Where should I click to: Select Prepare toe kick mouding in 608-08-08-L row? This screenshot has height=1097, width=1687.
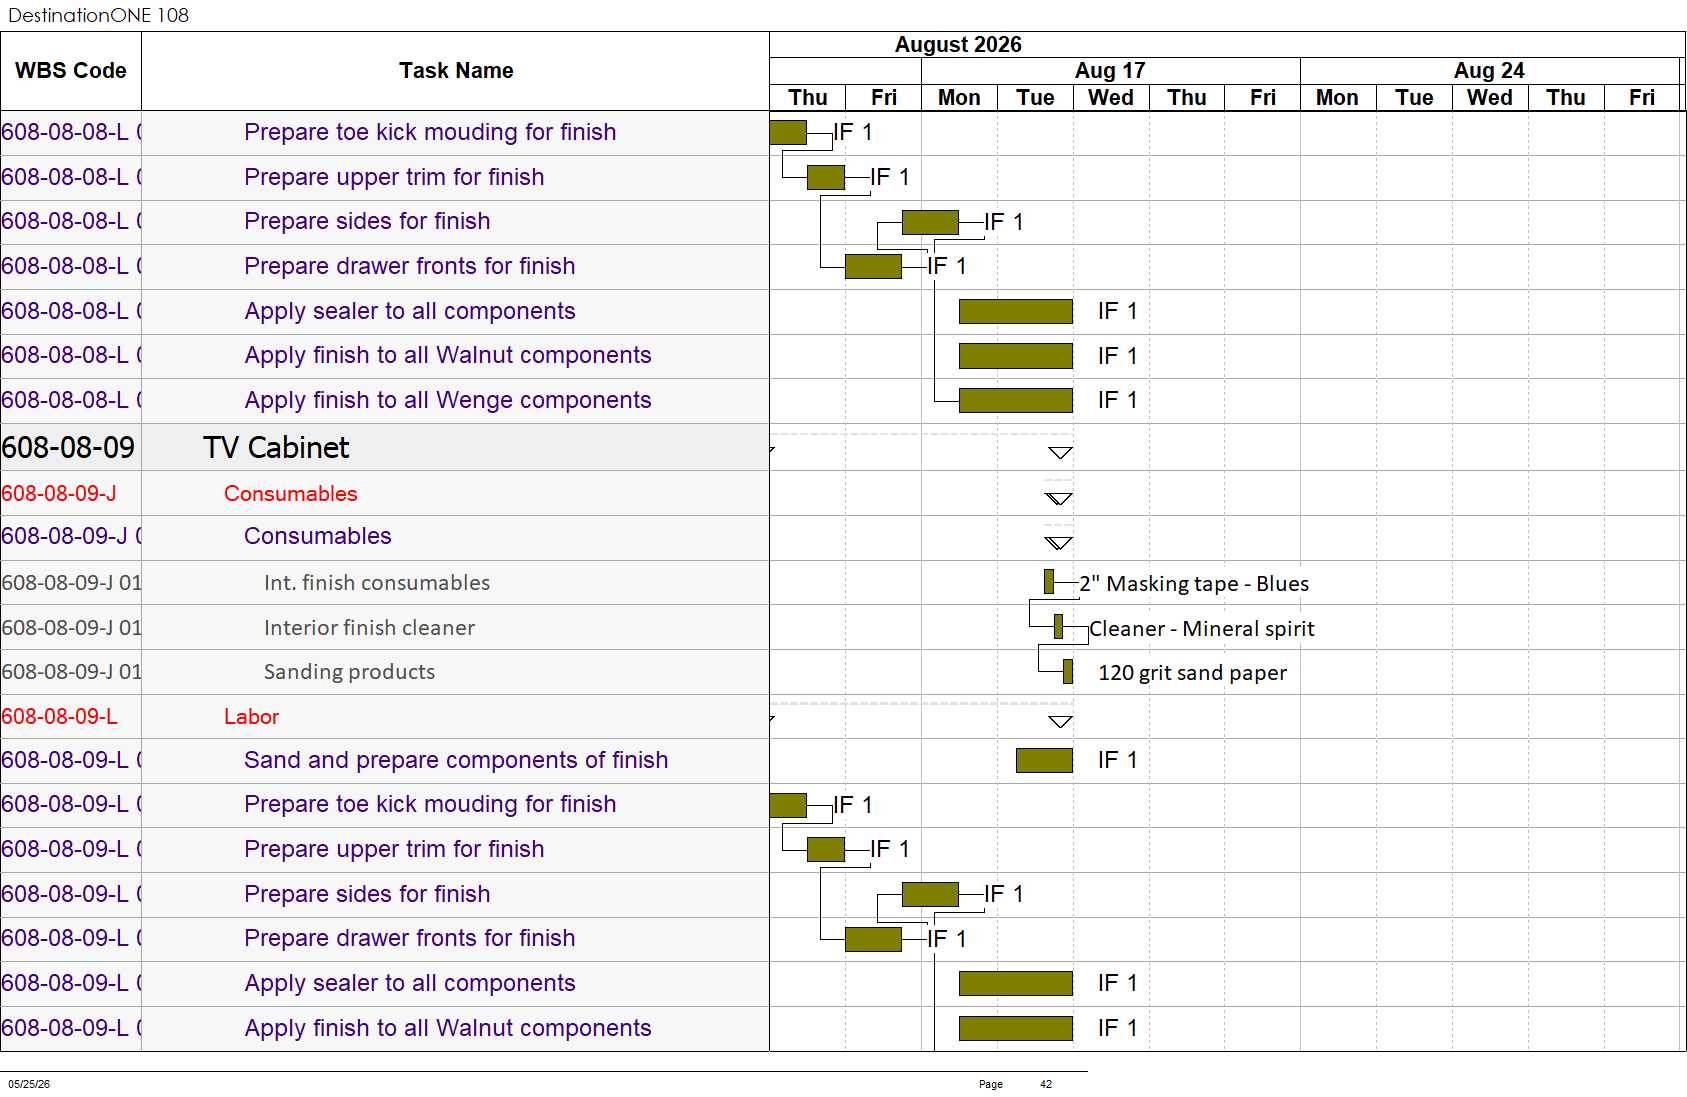coord(430,132)
